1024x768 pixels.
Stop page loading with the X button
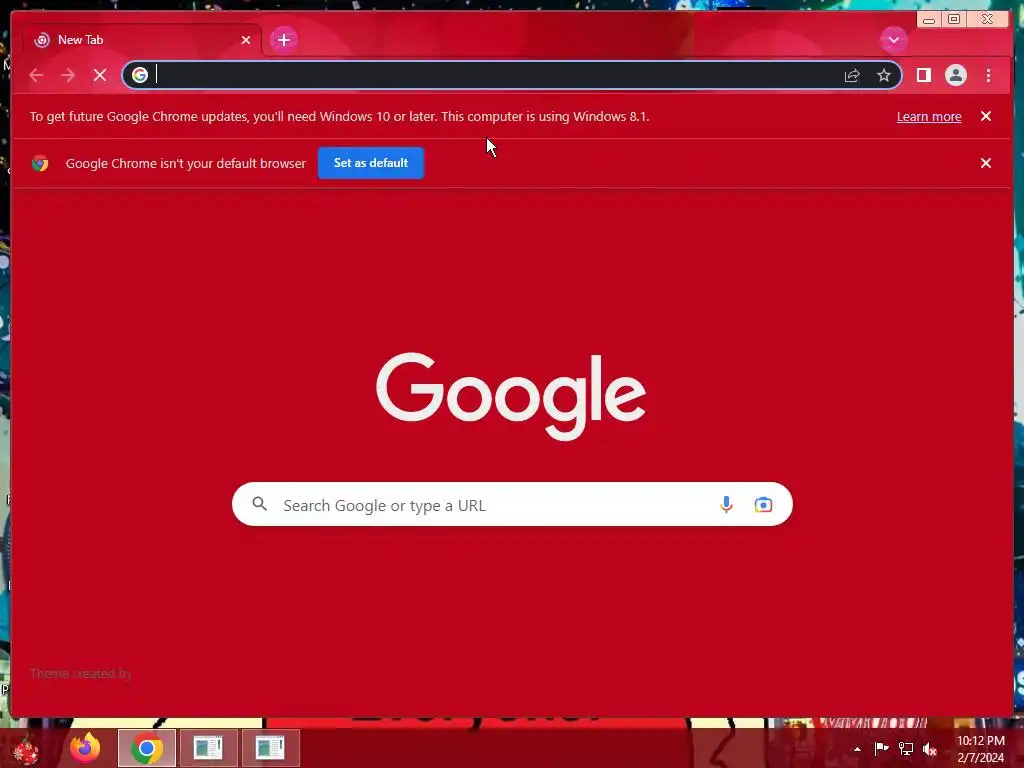pos(100,75)
